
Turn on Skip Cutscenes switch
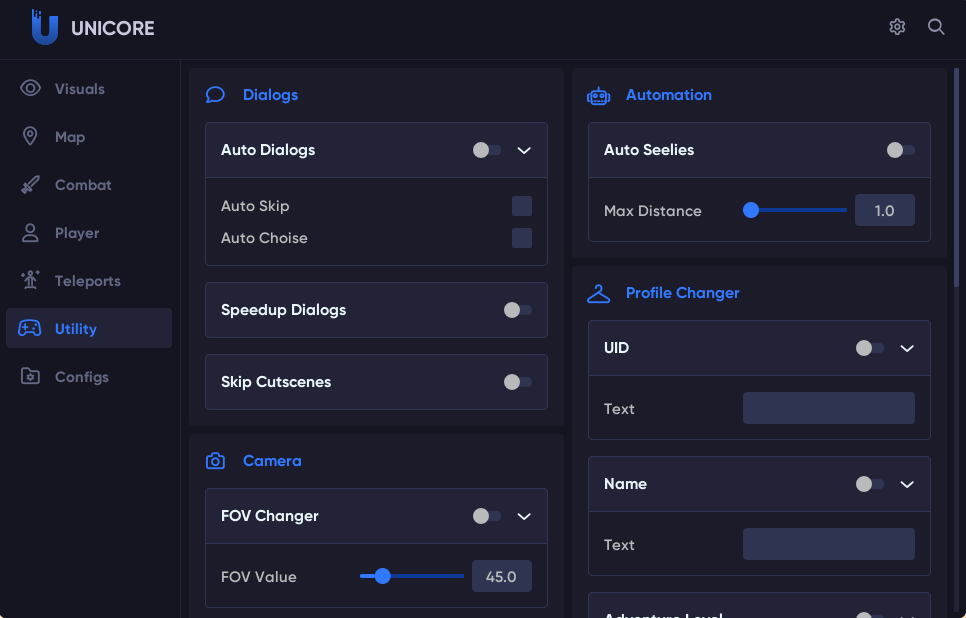(x=517, y=382)
